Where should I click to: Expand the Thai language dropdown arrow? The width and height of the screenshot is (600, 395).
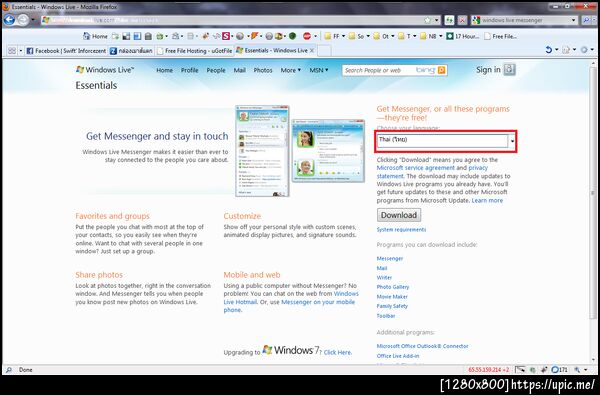click(512, 141)
